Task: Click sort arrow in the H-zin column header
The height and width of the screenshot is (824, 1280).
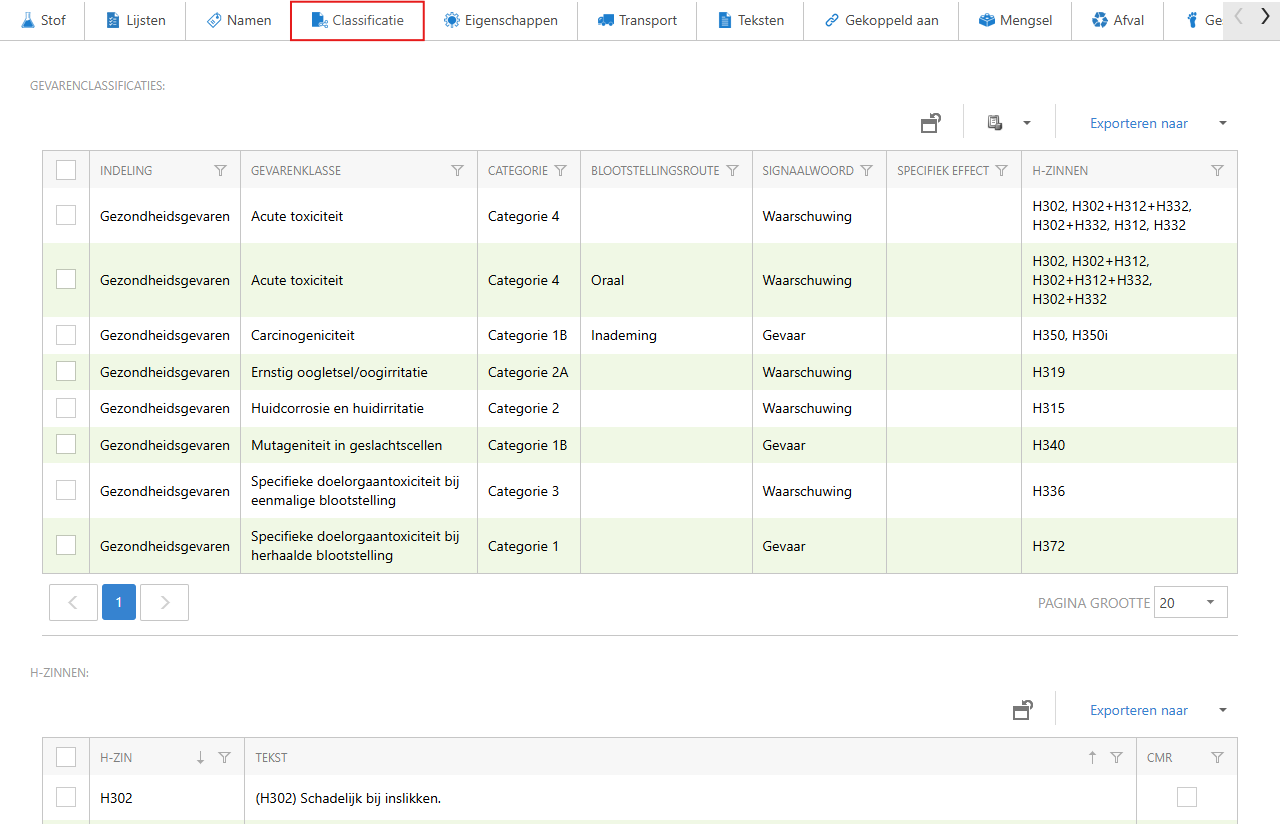Action: tap(200, 758)
